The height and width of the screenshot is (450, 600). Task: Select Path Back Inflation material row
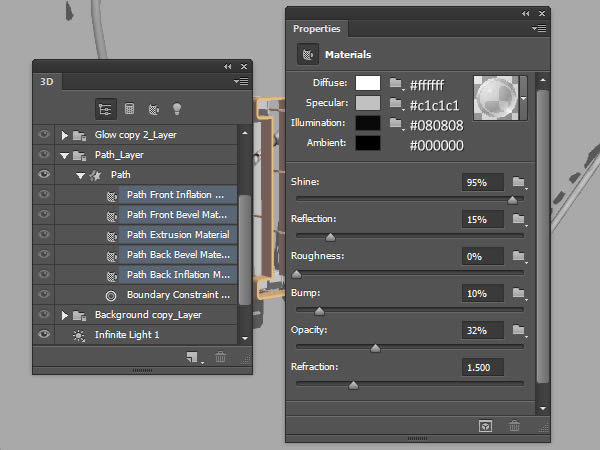point(178,274)
